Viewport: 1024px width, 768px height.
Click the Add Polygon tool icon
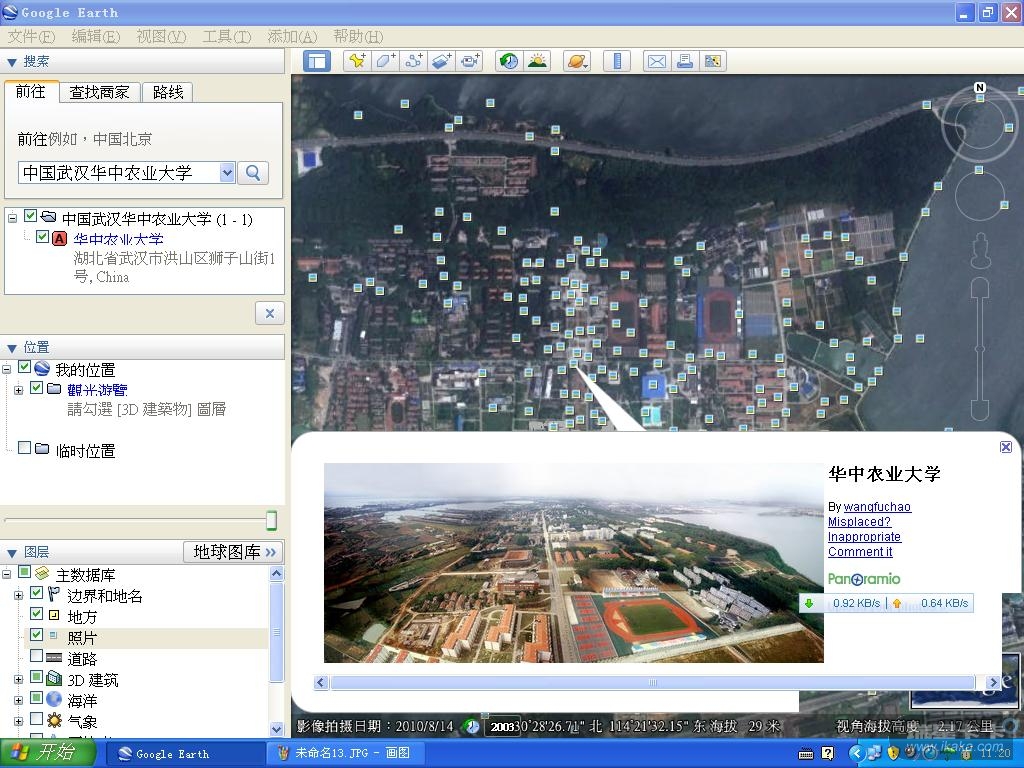pyautogui.click(x=385, y=61)
